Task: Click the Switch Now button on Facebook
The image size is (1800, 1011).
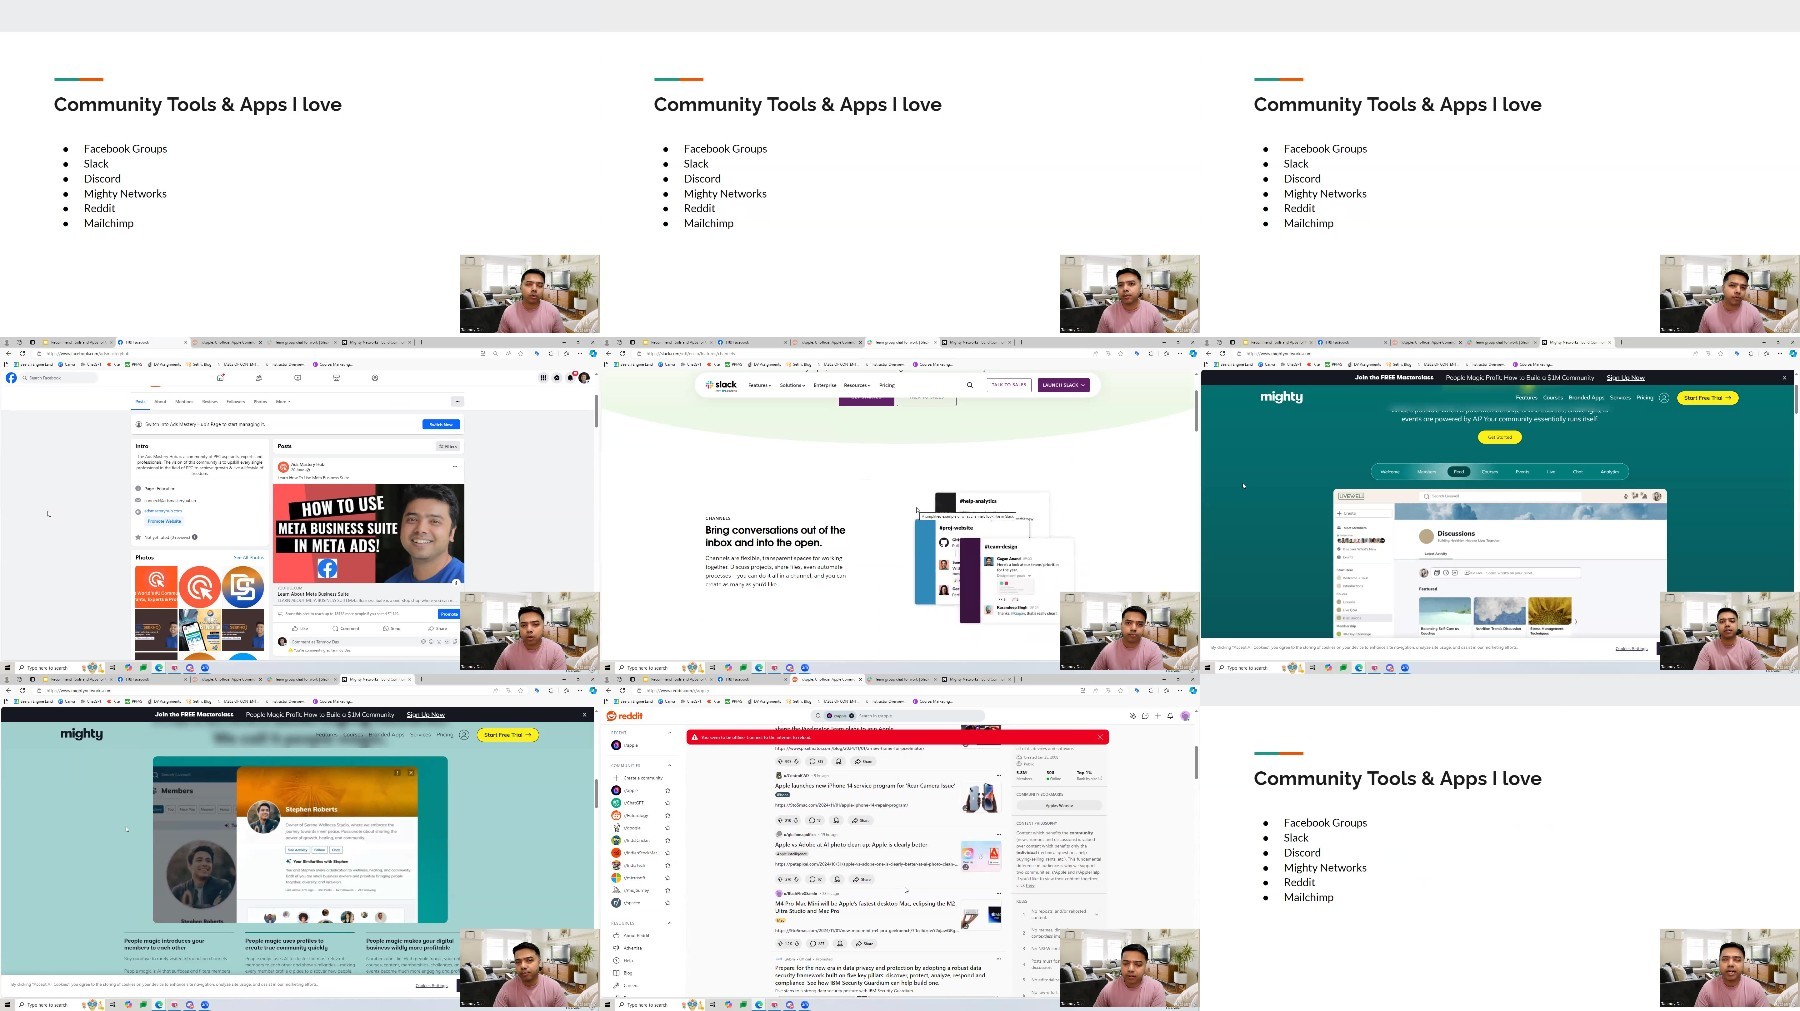Action: coord(441,424)
